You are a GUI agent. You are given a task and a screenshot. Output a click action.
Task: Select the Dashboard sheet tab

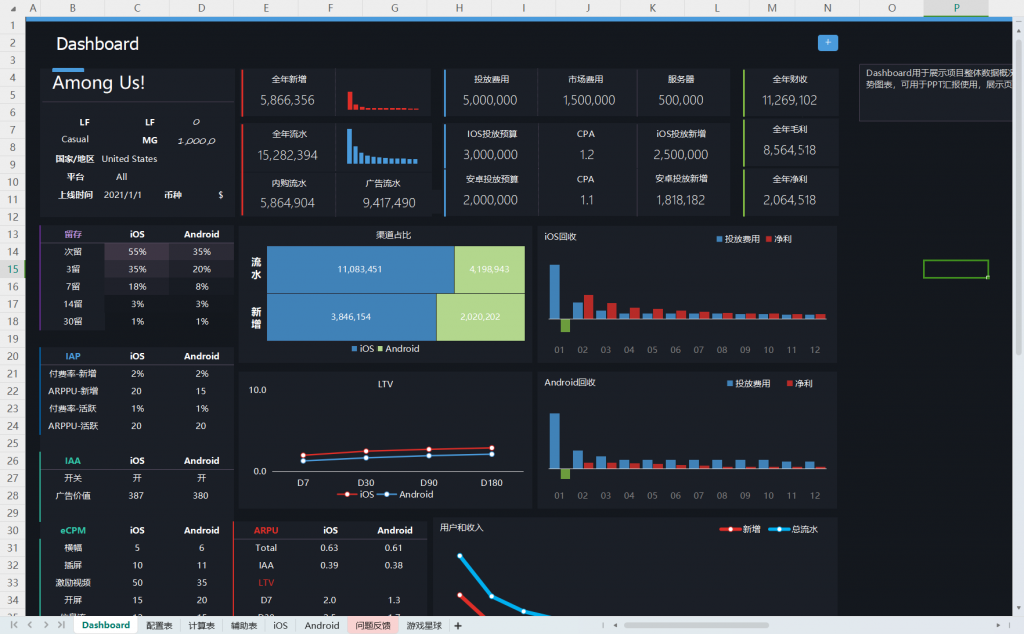tap(106, 625)
